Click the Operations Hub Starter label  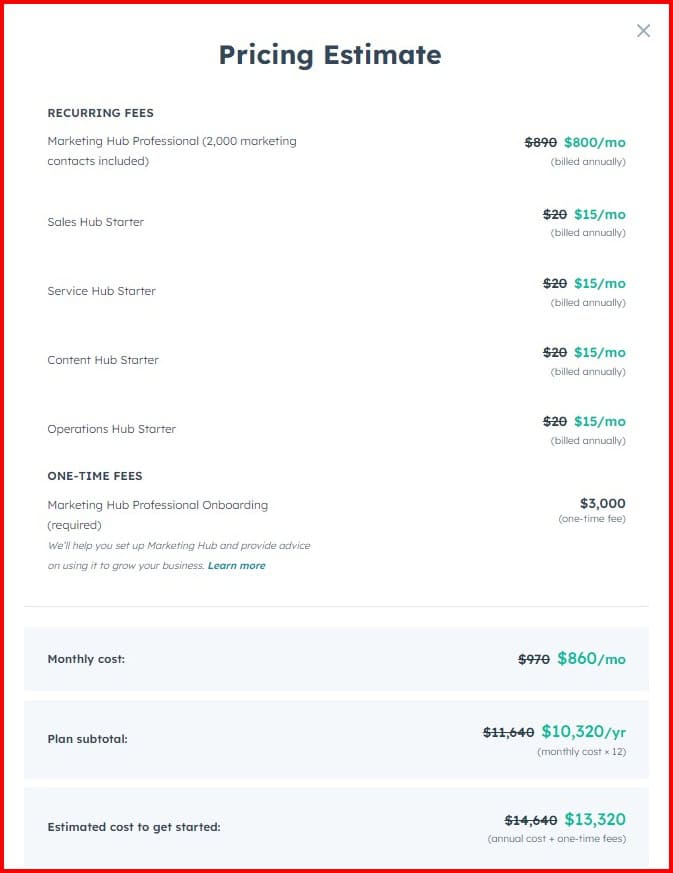click(x=111, y=429)
